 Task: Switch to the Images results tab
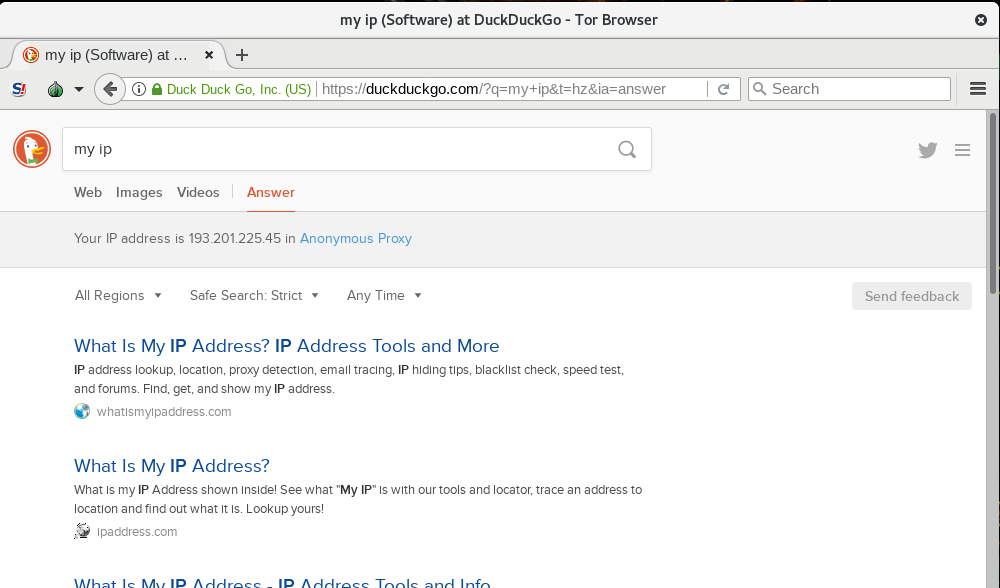click(139, 192)
